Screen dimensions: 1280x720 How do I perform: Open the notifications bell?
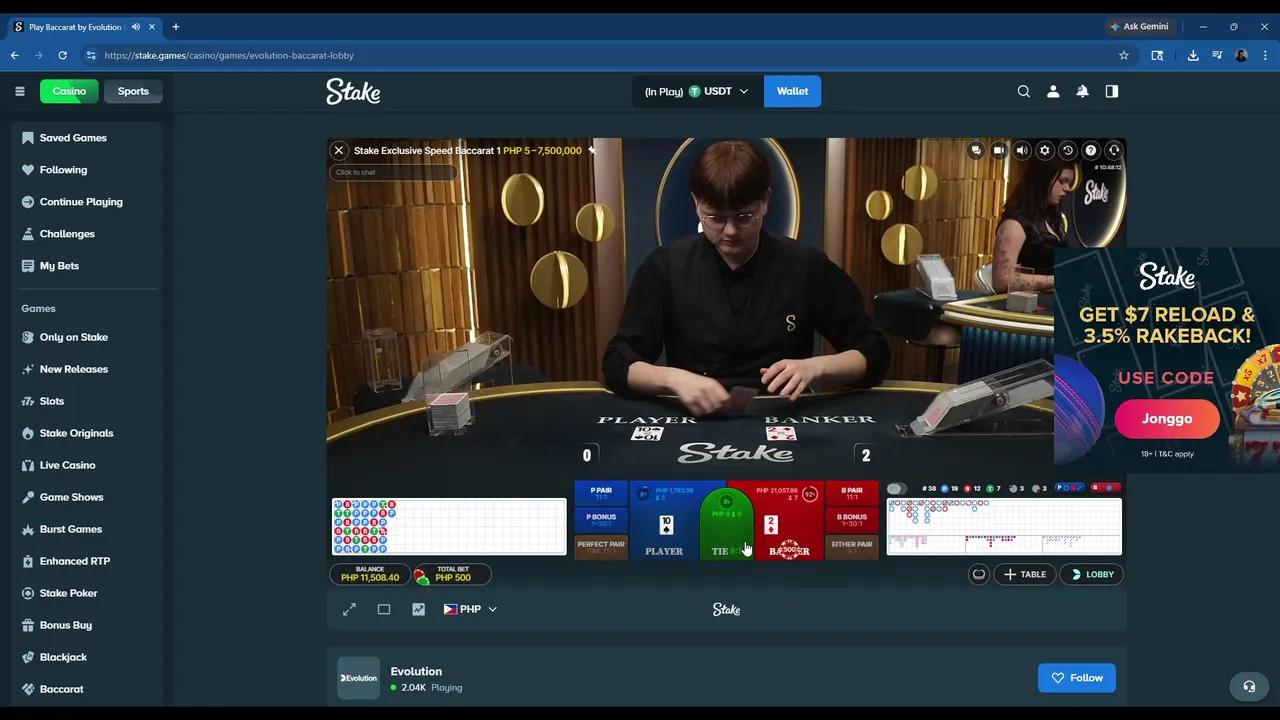pos(1082,91)
